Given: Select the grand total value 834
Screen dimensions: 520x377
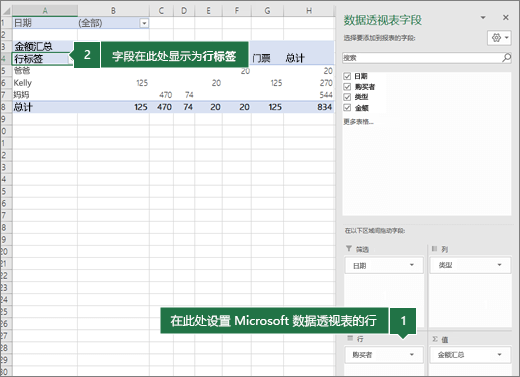Looking at the screenshot, I should [x=309, y=107].
